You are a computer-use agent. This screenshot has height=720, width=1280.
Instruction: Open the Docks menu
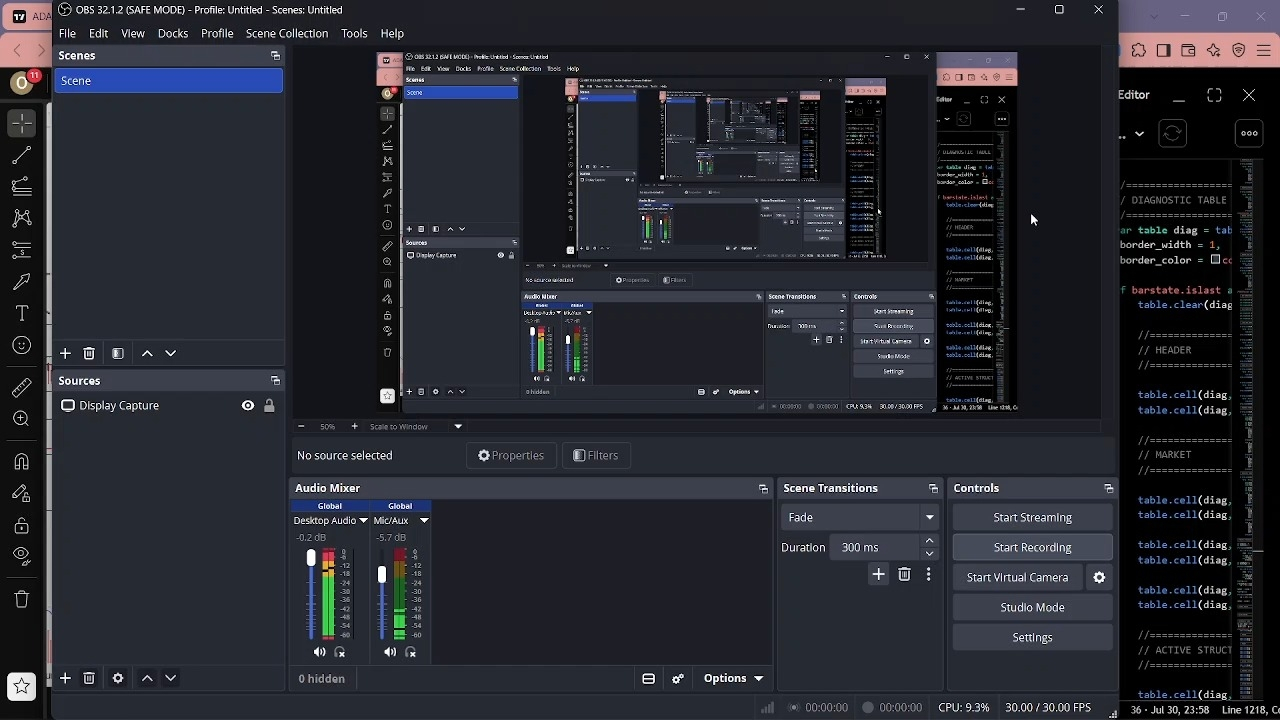tap(173, 33)
